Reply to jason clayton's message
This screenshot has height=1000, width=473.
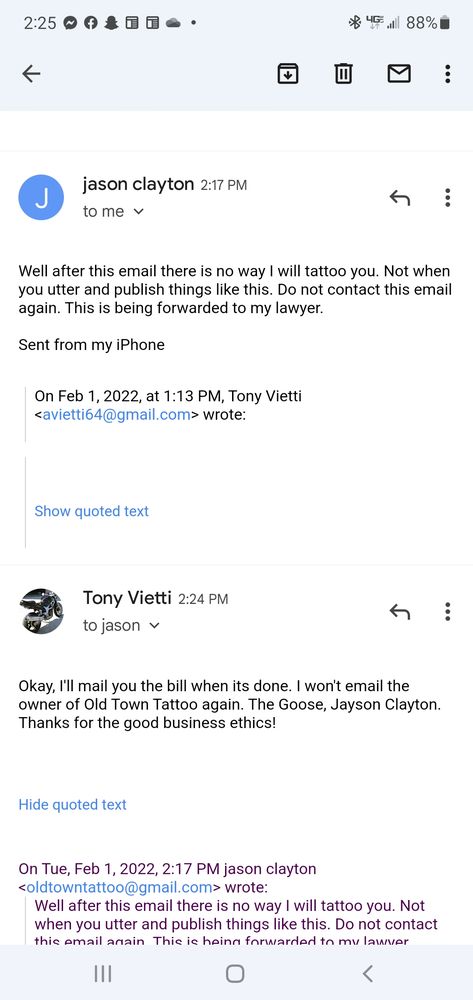pyautogui.click(x=399, y=198)
